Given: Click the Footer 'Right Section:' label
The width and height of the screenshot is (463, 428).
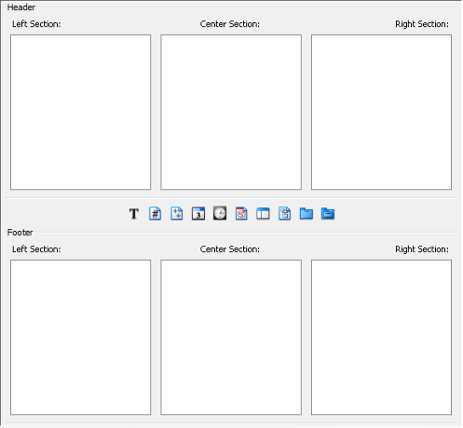Looking at the screenshot, I should pyautogui.click(x=422, y=249).
